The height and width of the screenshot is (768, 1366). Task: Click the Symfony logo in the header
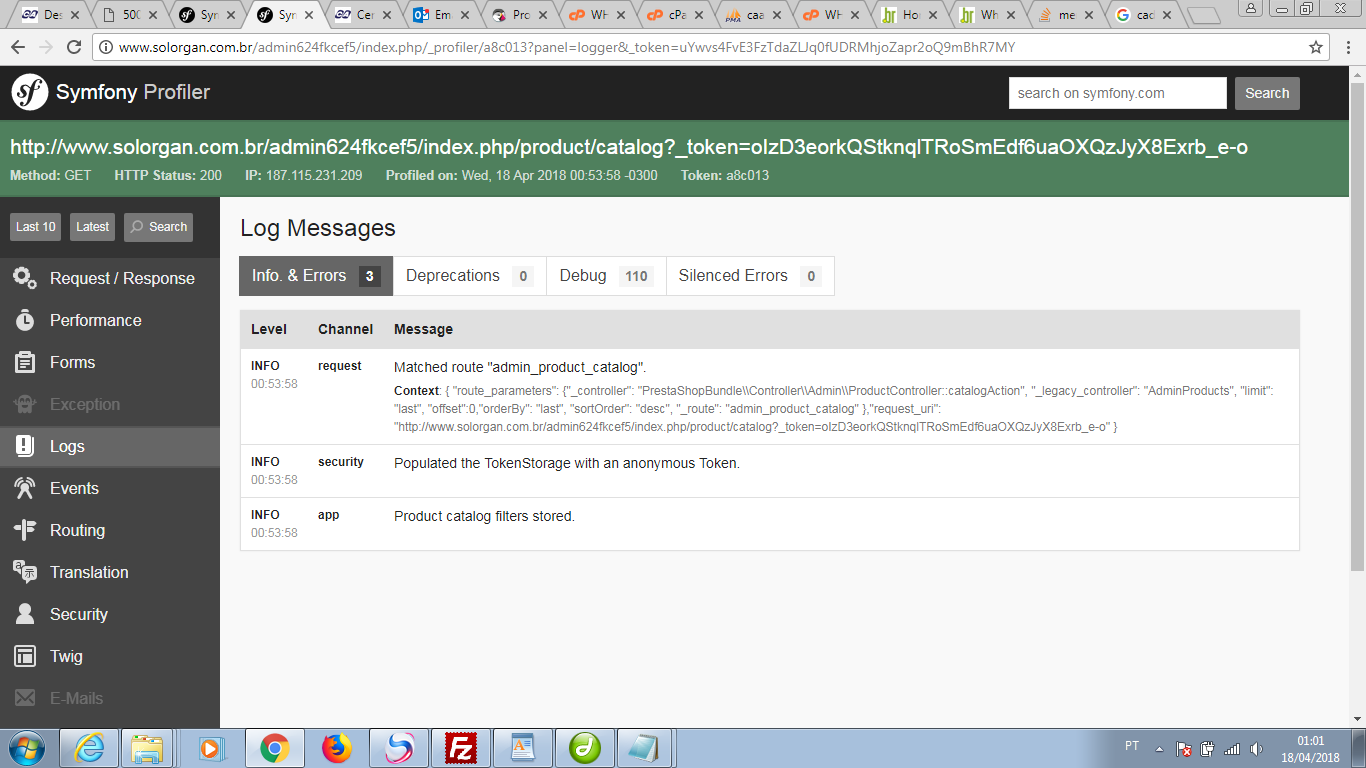pyautogui.click(x=30, y=92)
